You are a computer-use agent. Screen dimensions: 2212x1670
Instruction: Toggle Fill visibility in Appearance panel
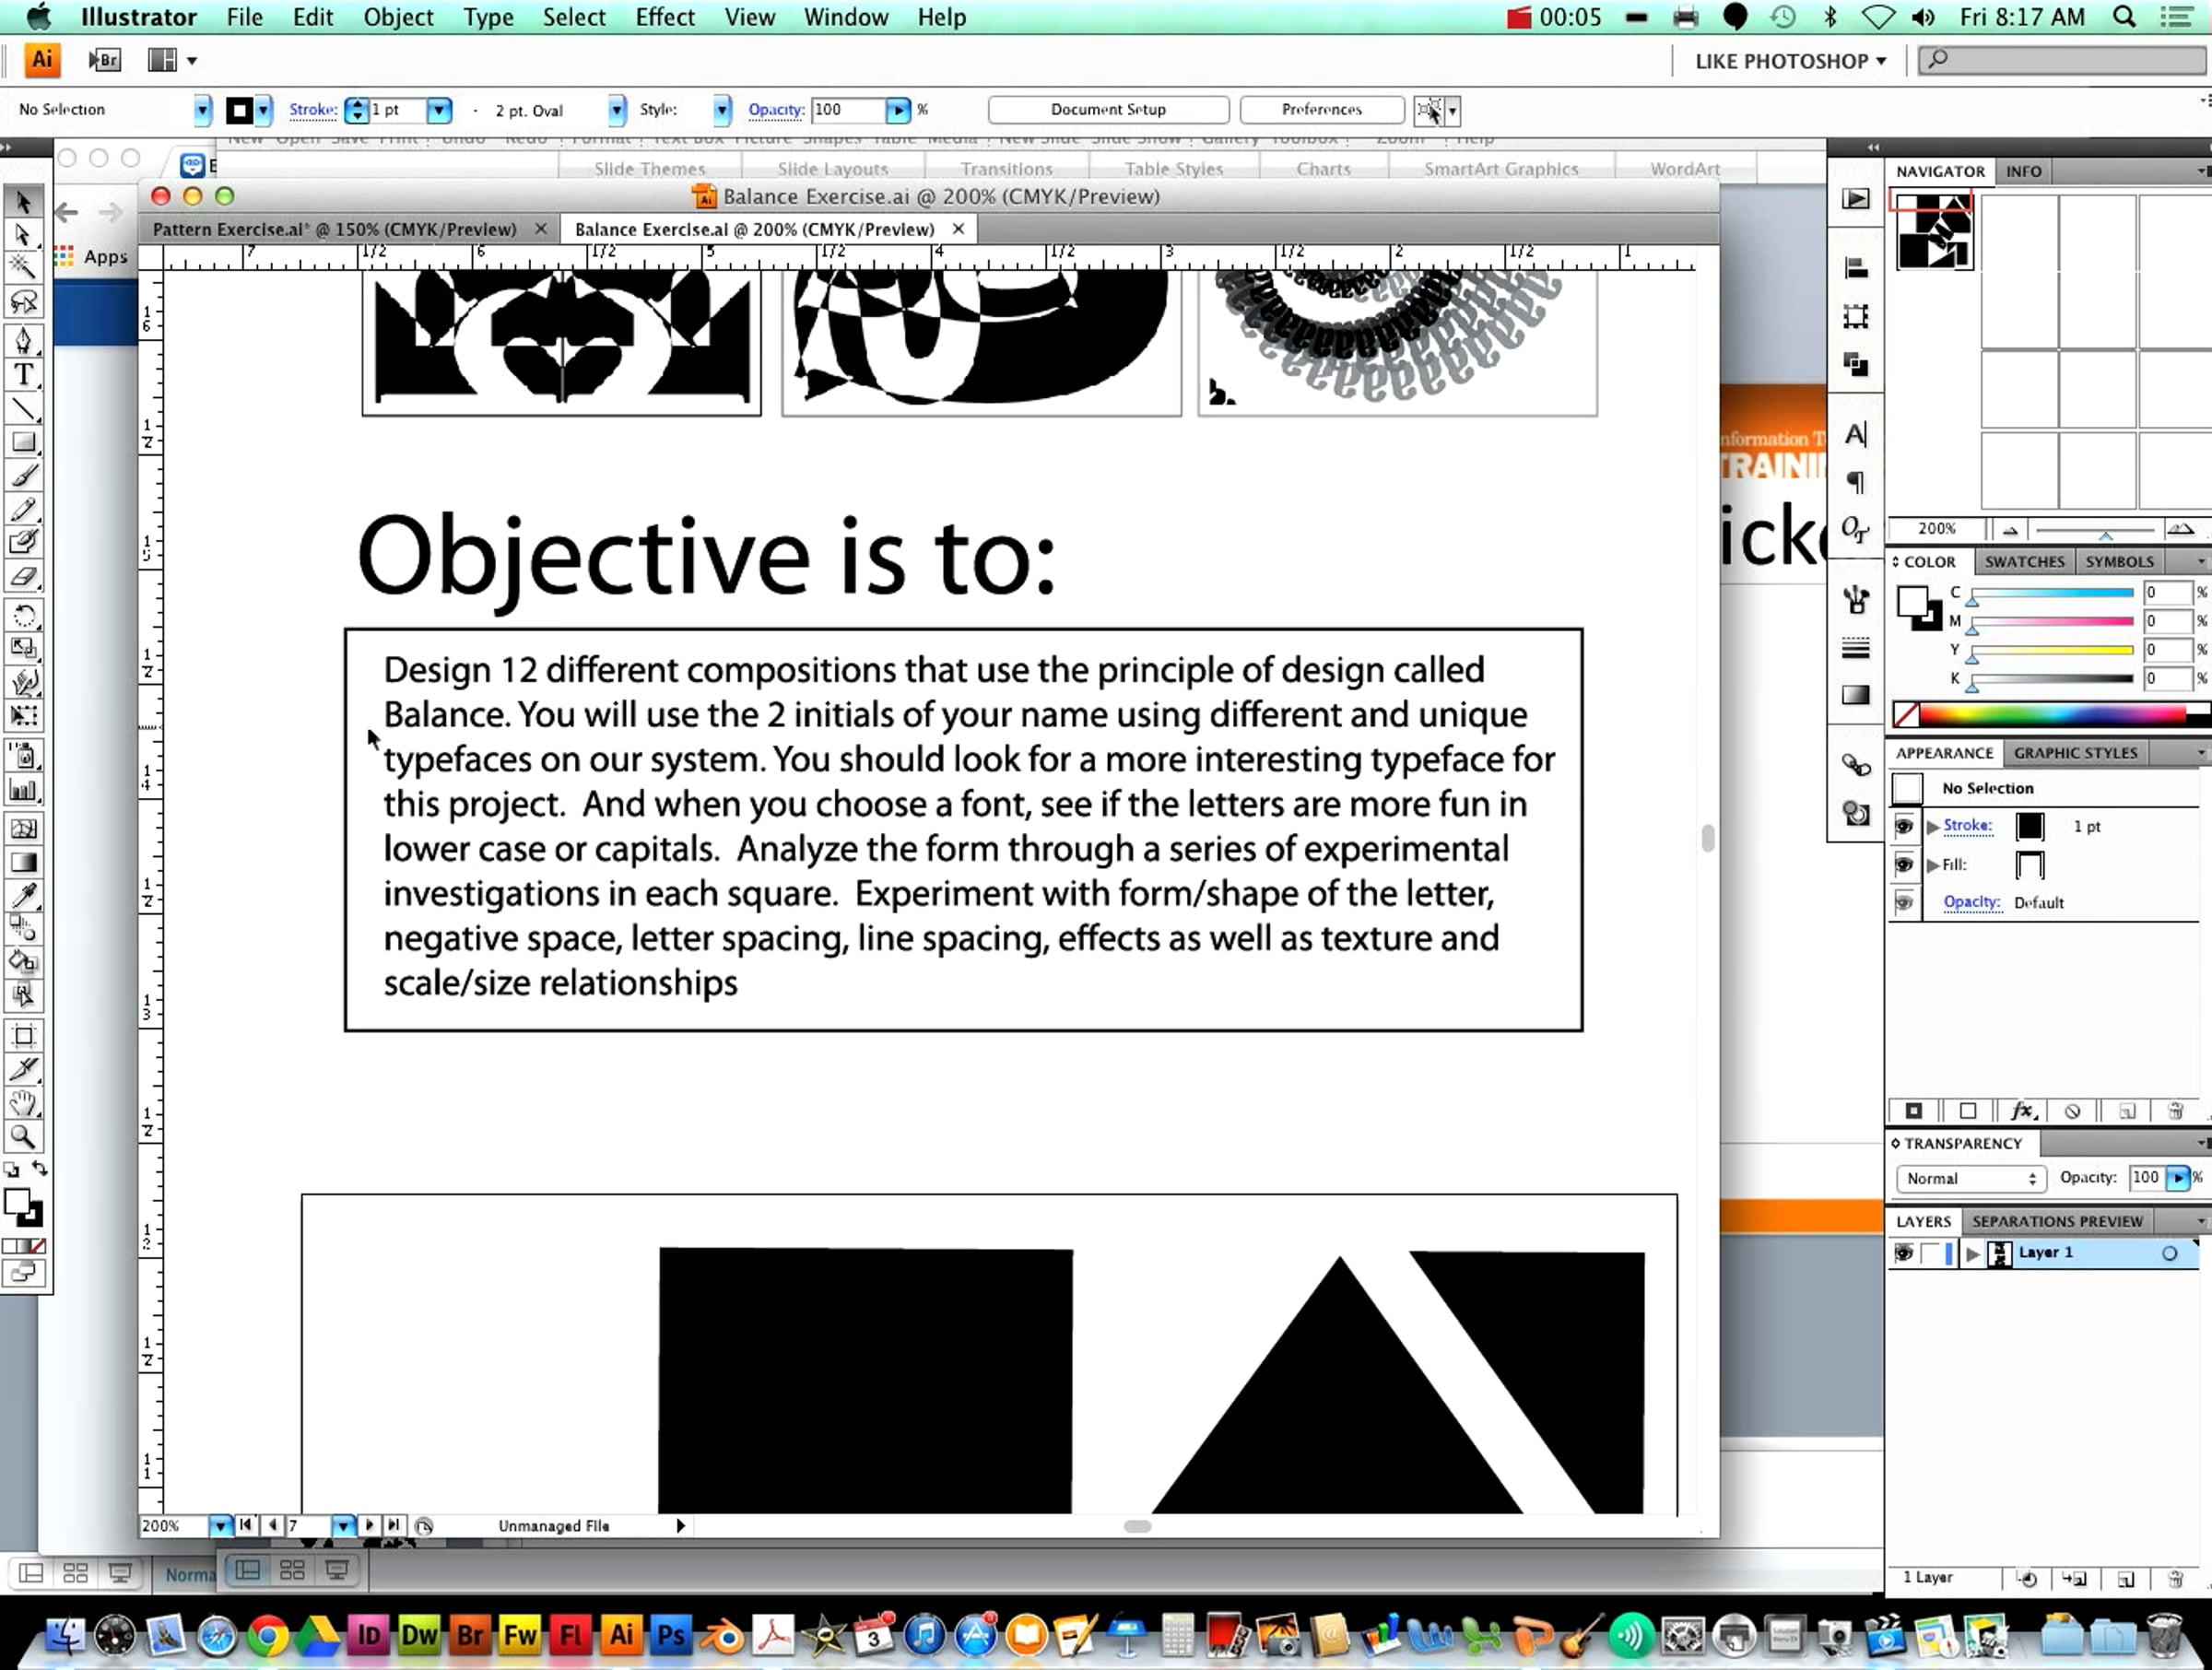pyautogui.click(x=1904, y=864)
